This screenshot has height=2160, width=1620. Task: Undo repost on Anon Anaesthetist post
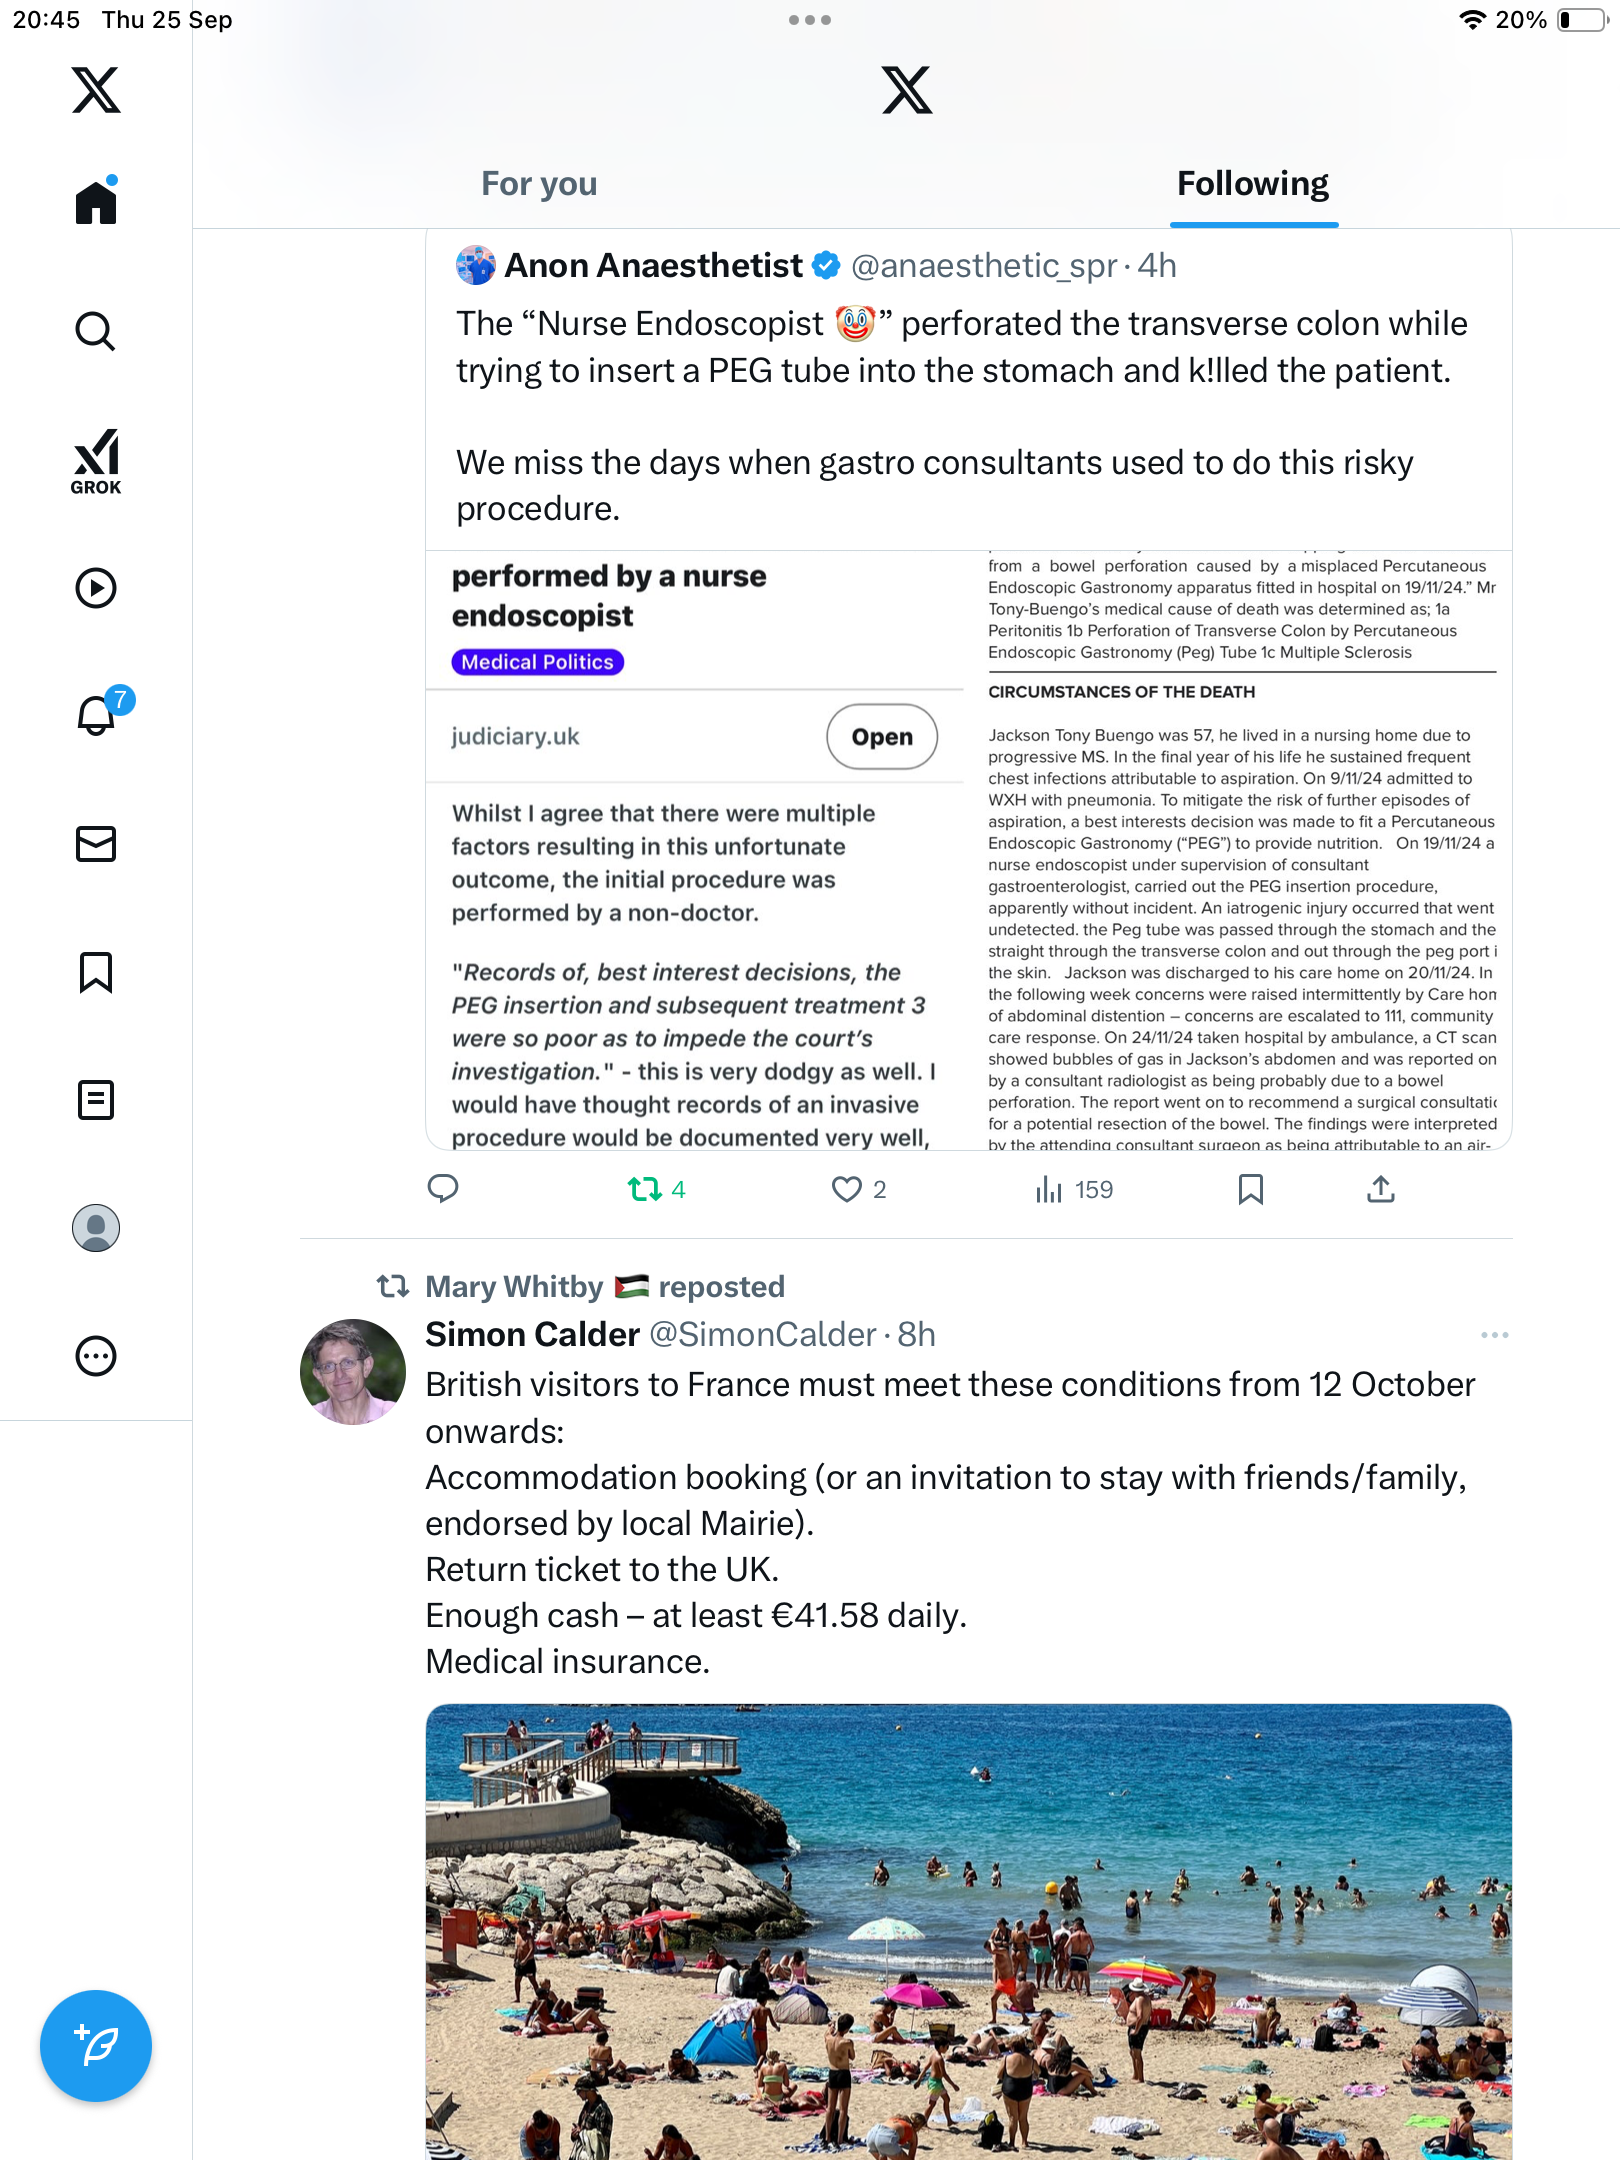[645, 1189]
